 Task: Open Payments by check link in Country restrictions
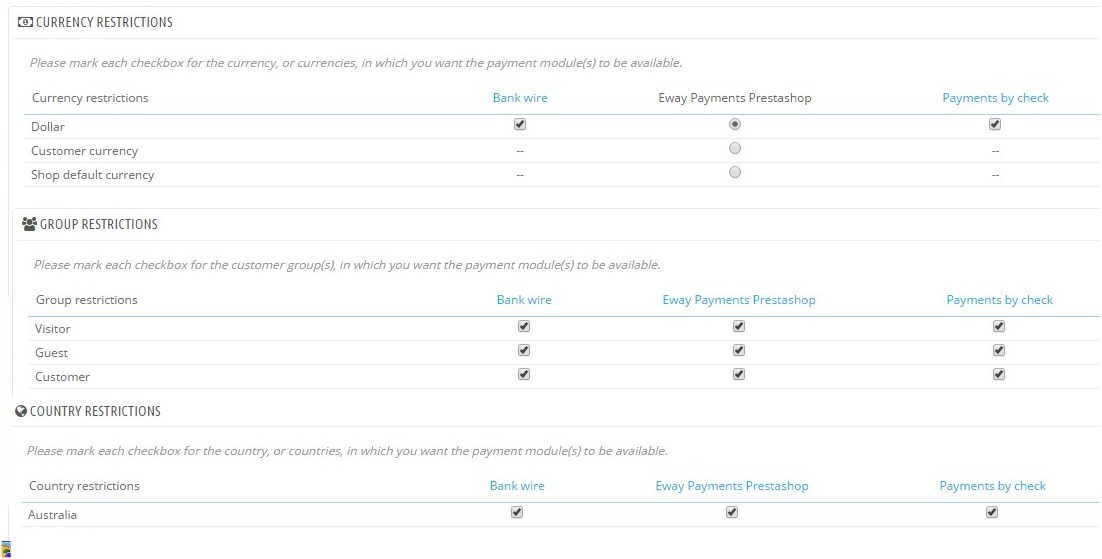pyautogui.click(x=992, y=486)
